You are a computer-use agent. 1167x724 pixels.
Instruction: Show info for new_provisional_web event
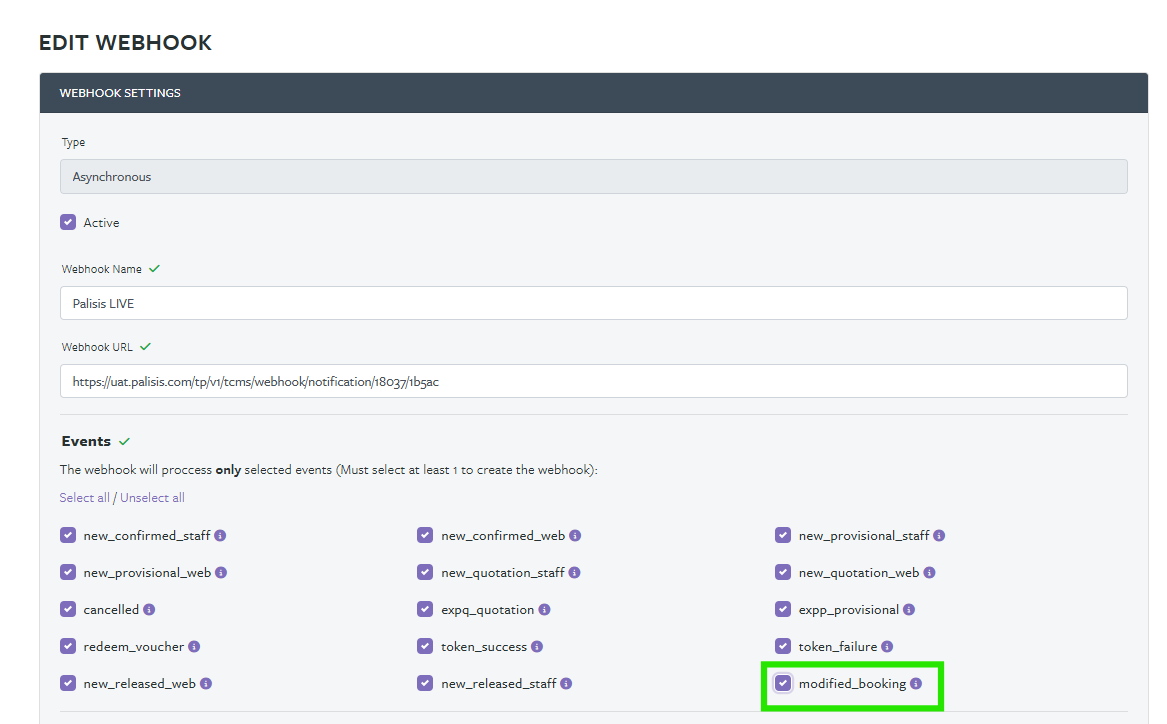(221, 573)
